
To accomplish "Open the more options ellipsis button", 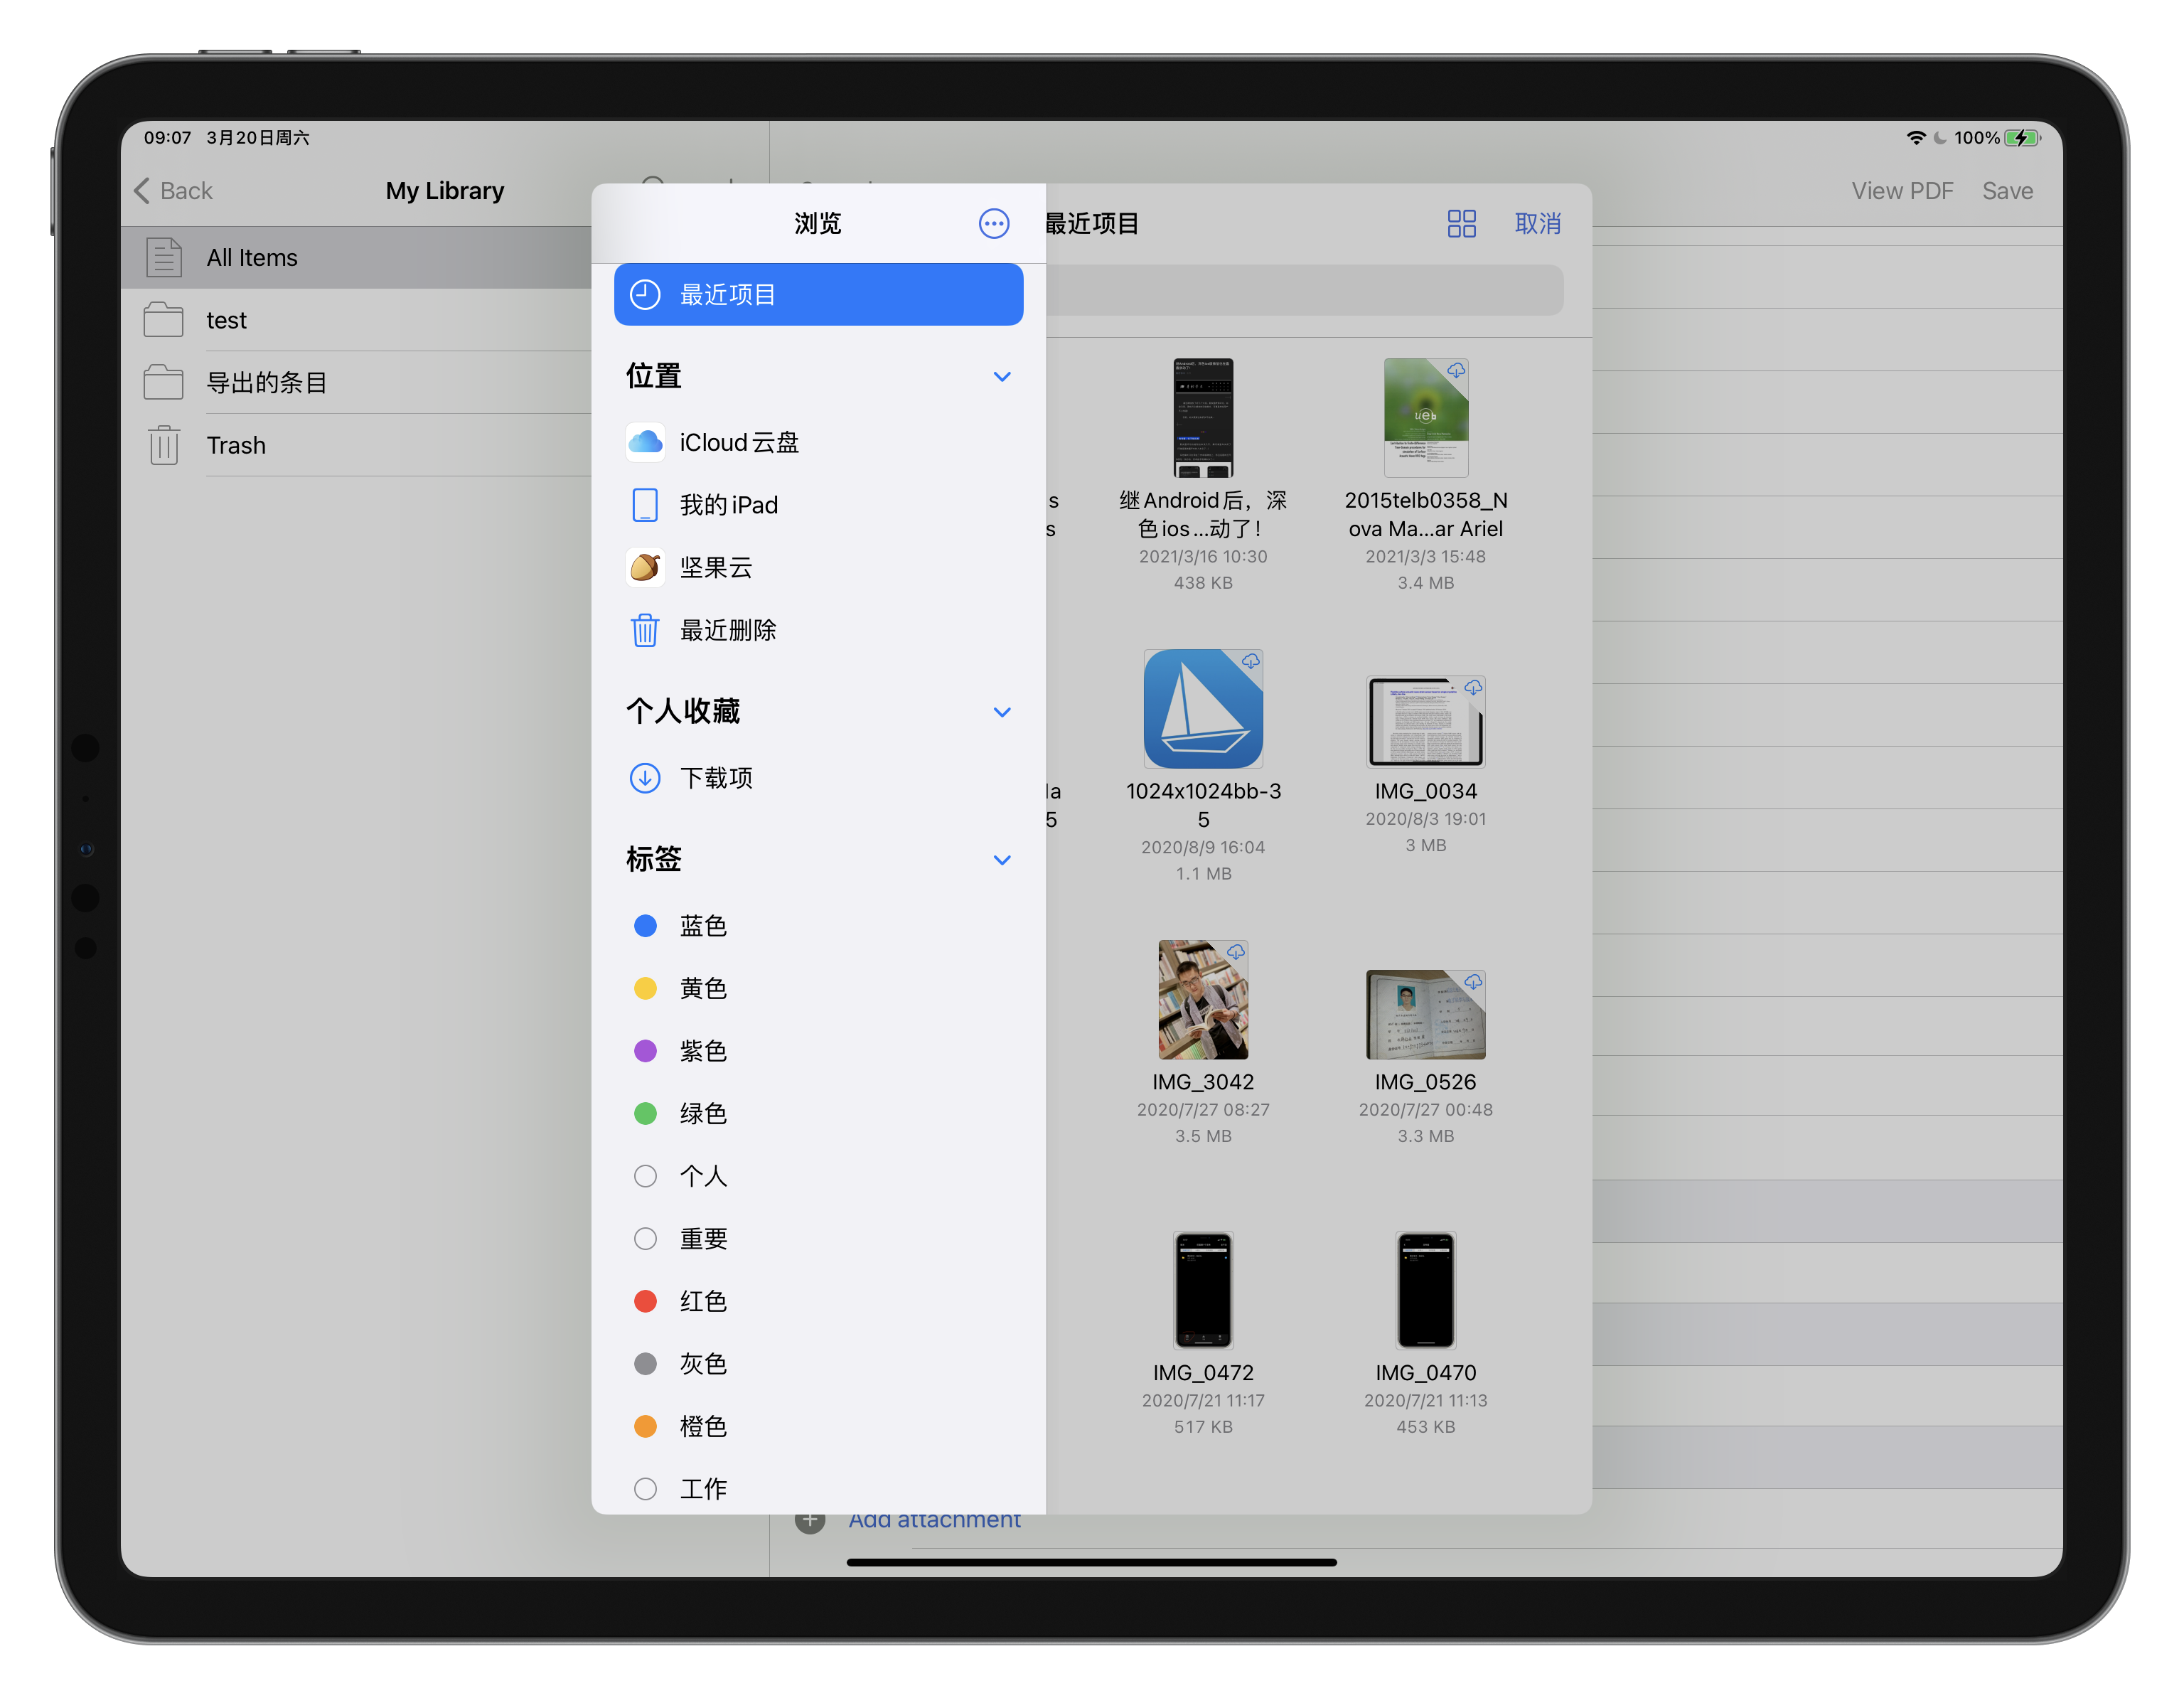I will [993, 223].
